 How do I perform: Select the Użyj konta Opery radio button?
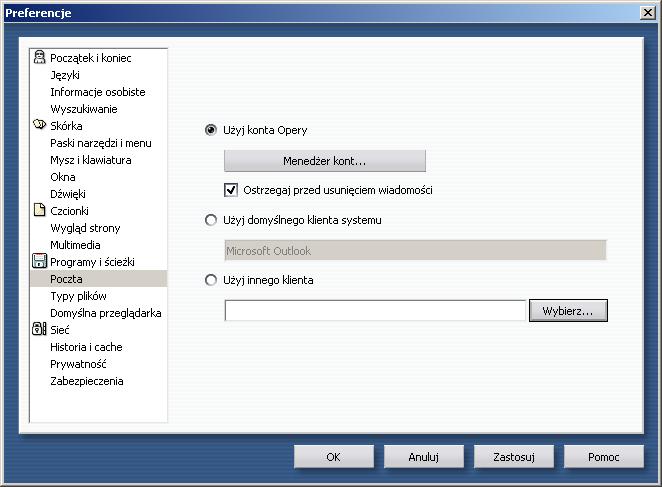[x=211, y=130]
